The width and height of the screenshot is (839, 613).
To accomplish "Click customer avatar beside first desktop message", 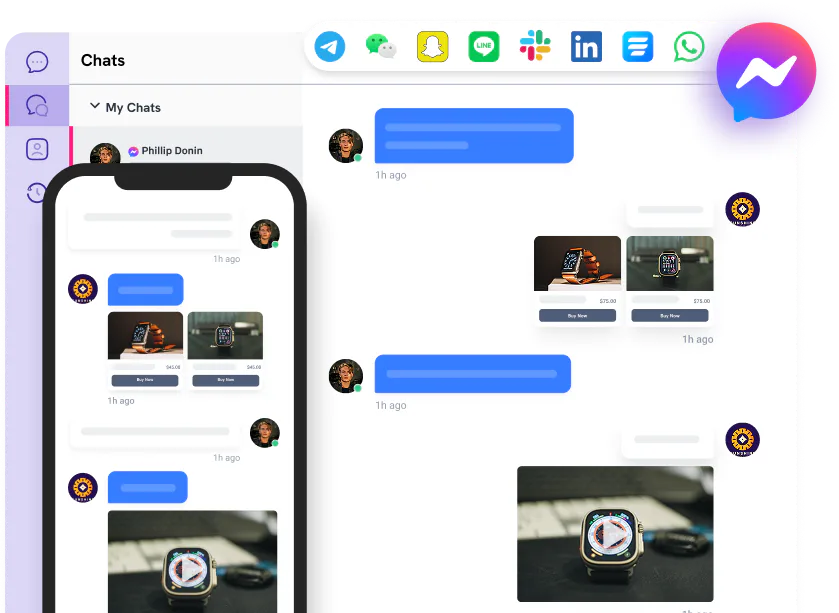I will (x=346, y=145).
